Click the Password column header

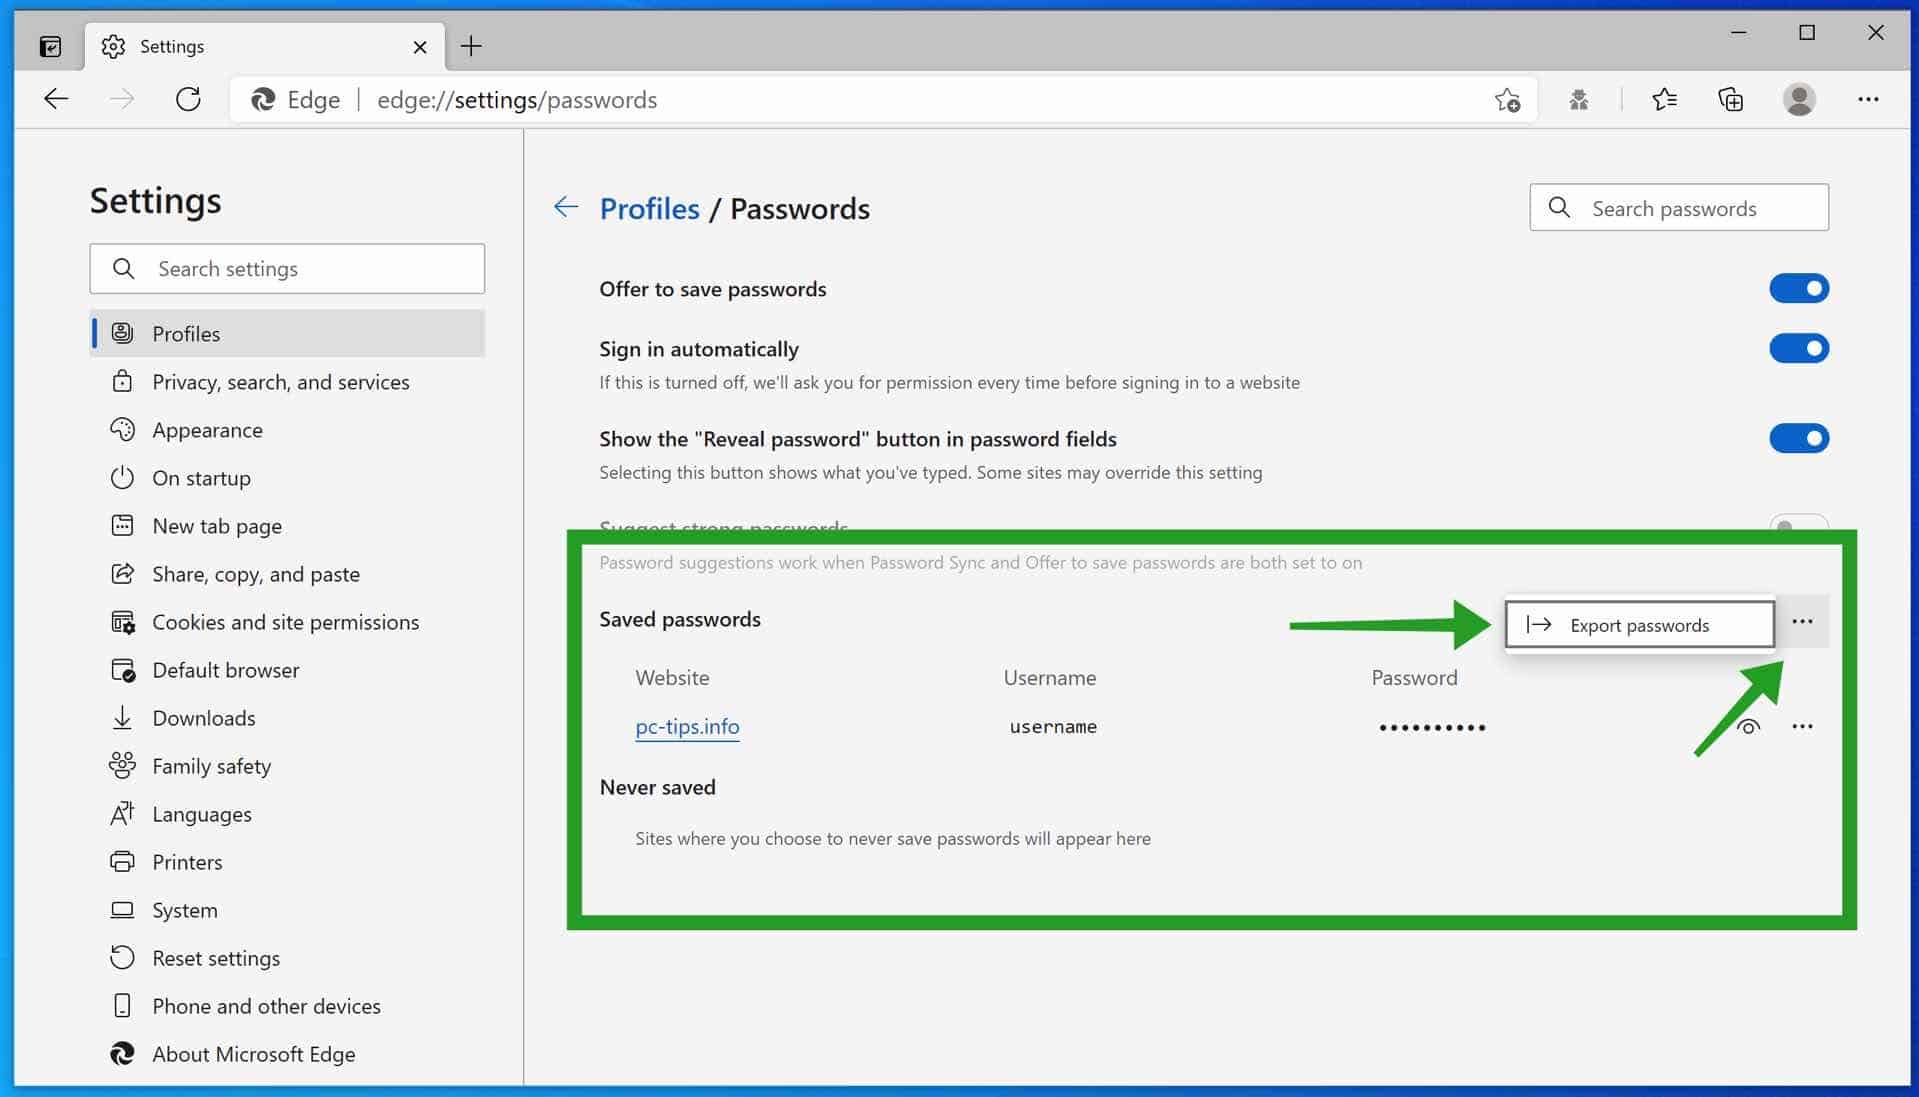[x=1414, y=678]
